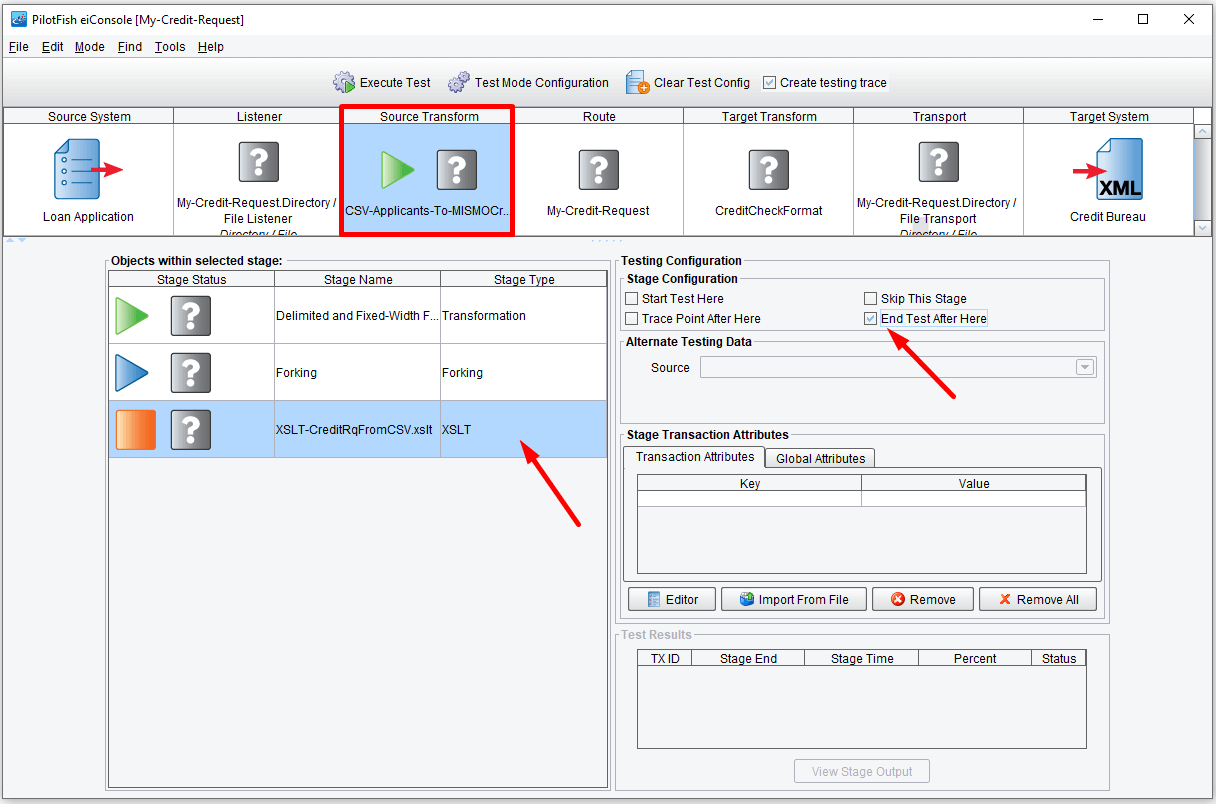
Task: Open the Help menu
Action: [211, 47]
